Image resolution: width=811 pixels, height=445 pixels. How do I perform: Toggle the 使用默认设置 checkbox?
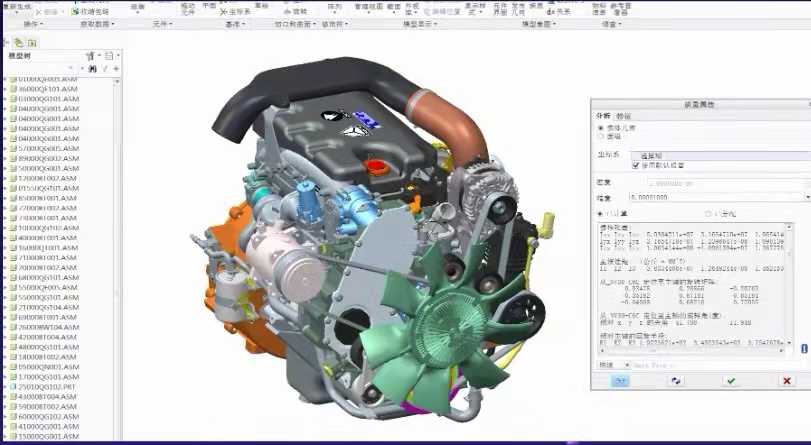635,166
